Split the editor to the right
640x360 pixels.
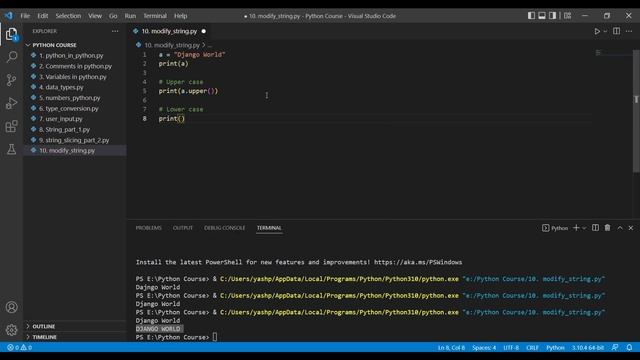pos(616,31)
